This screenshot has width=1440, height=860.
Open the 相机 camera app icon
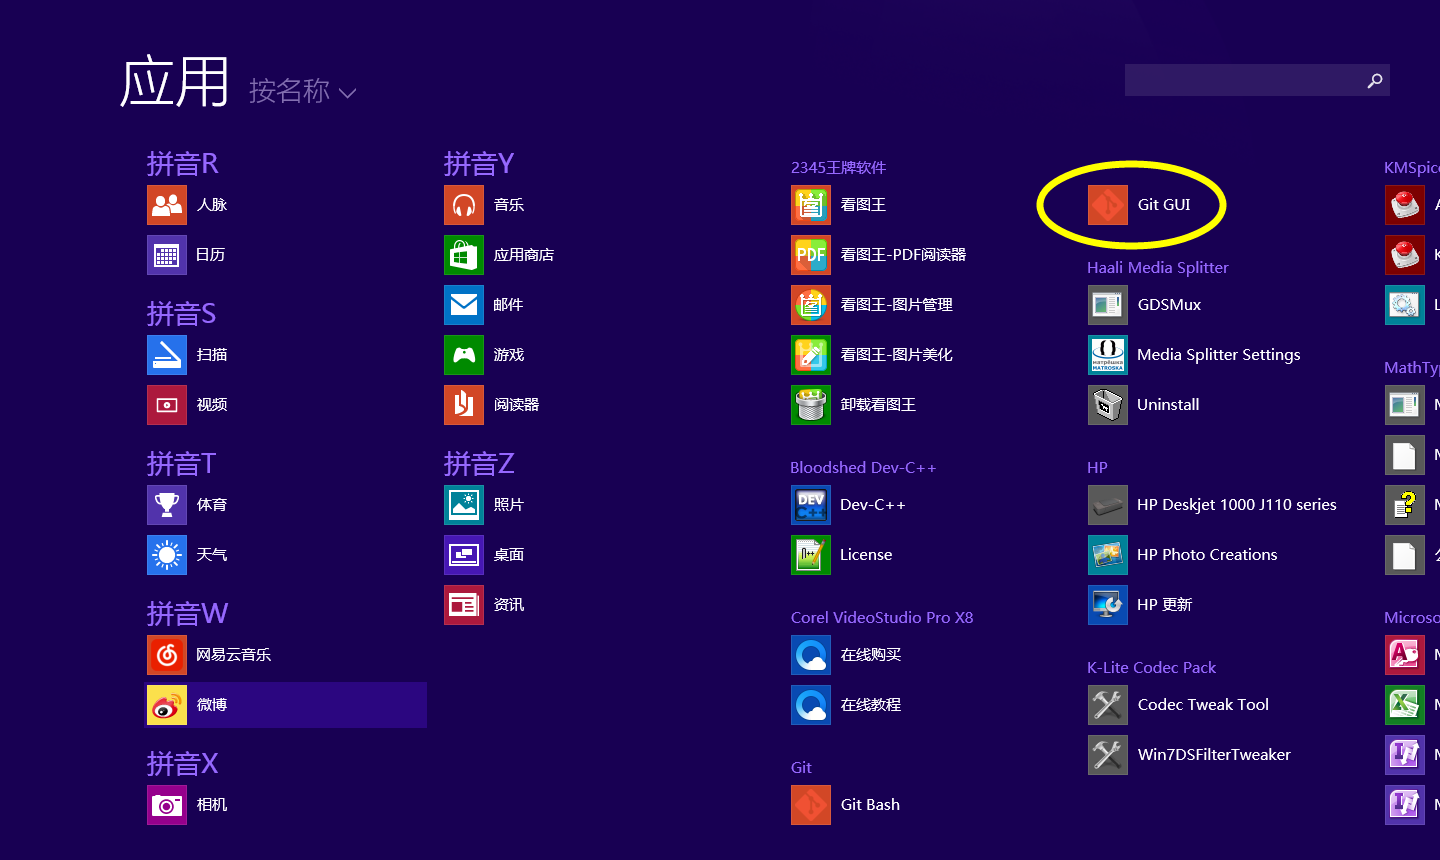[167, 805]
